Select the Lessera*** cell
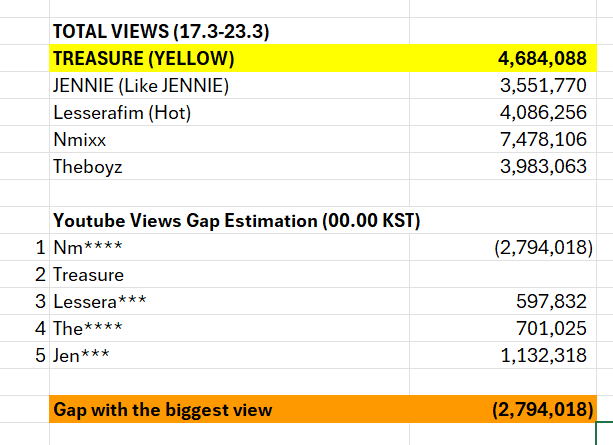The width and height of the screenshot is (613, 445). click(x=229, y=301)
